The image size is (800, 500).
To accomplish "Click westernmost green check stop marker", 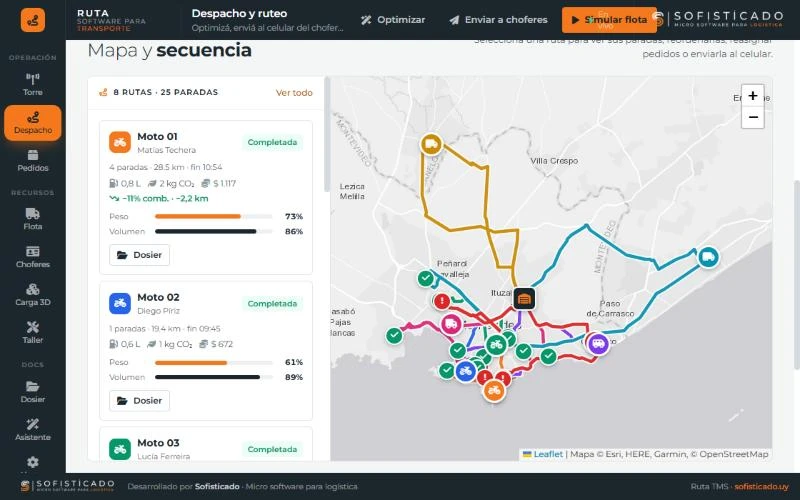I will coord(394,336).
